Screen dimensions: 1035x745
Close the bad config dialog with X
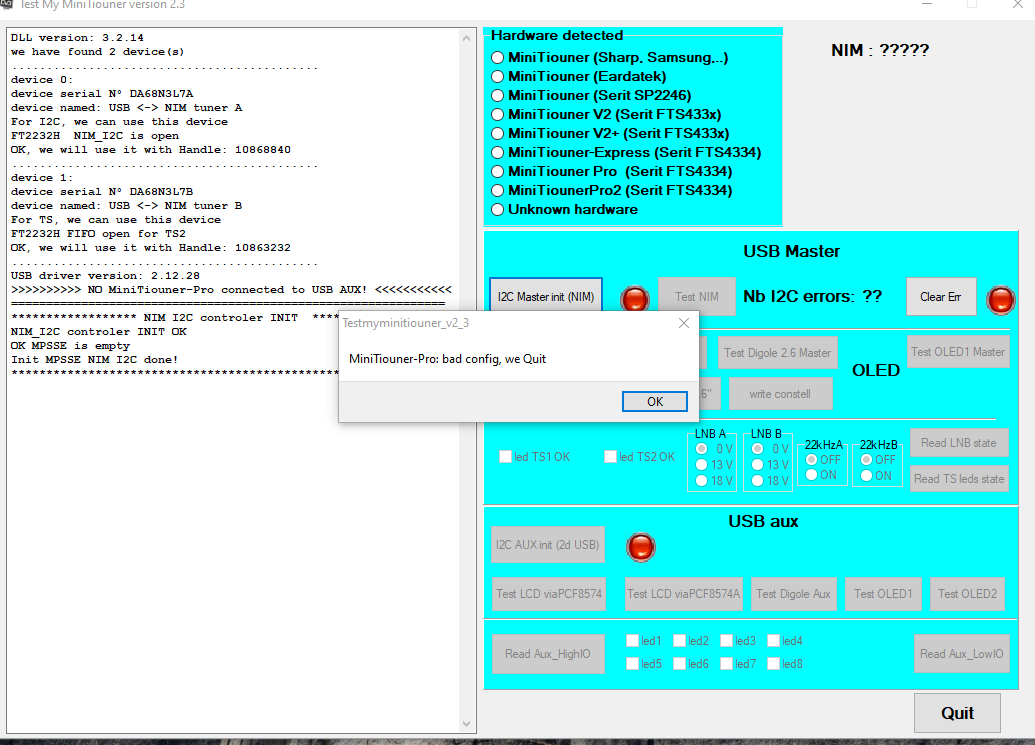(684, 323)
